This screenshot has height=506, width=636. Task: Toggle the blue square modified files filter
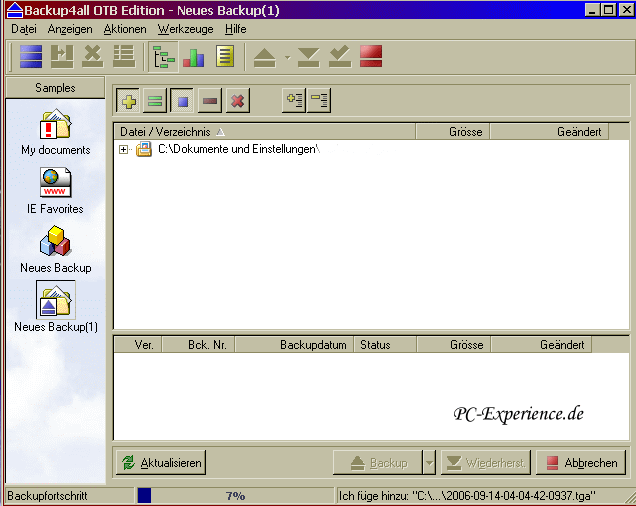click(x=183, y=101)
